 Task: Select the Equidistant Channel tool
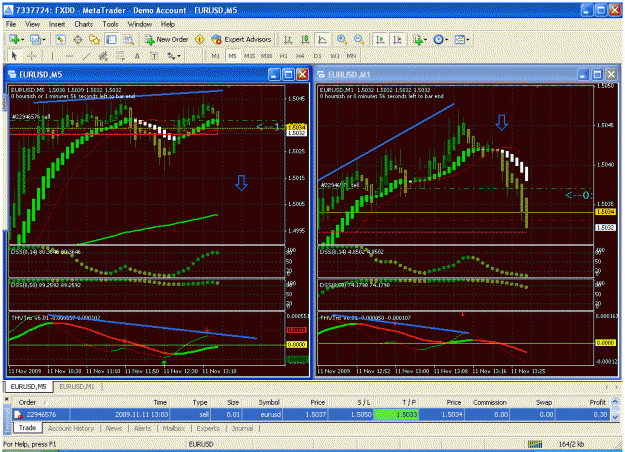click(x=103, y=56)
